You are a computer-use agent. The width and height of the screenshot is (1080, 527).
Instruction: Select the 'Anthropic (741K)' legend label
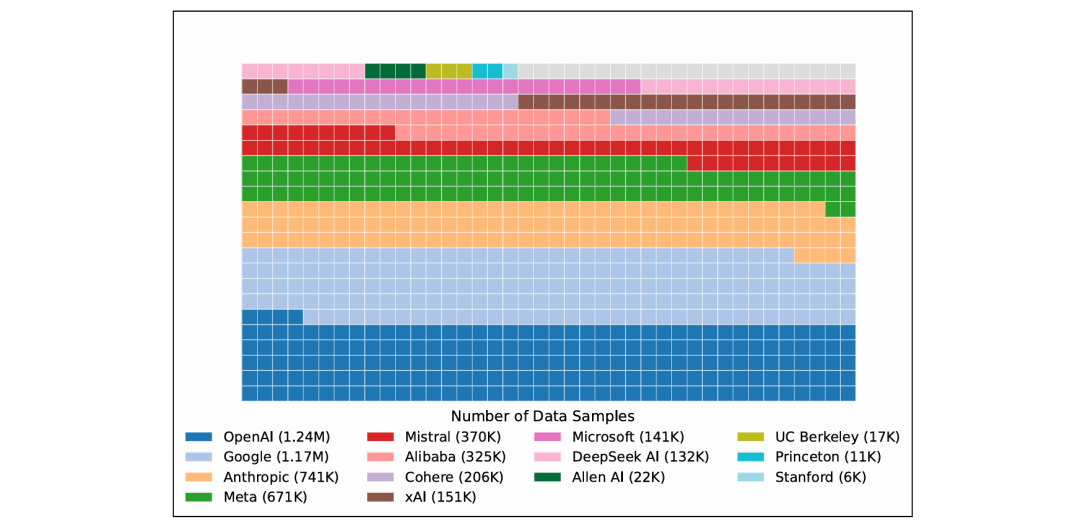coord(282,476)
